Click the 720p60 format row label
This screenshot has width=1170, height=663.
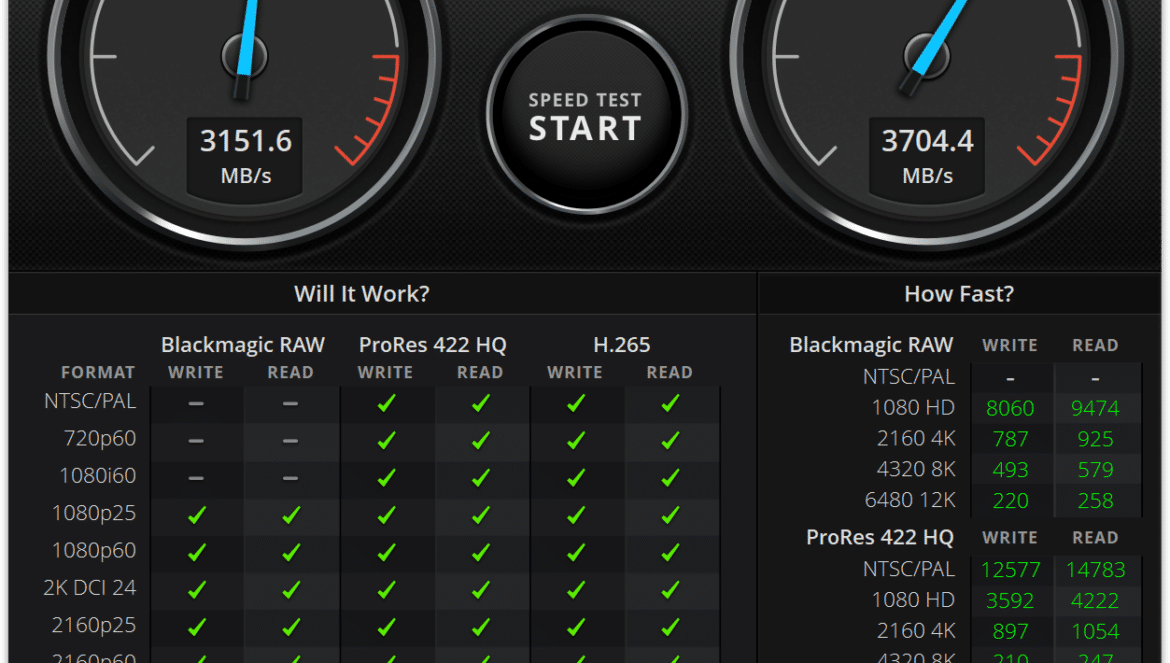pyautogui.click(x=100, y=439)
